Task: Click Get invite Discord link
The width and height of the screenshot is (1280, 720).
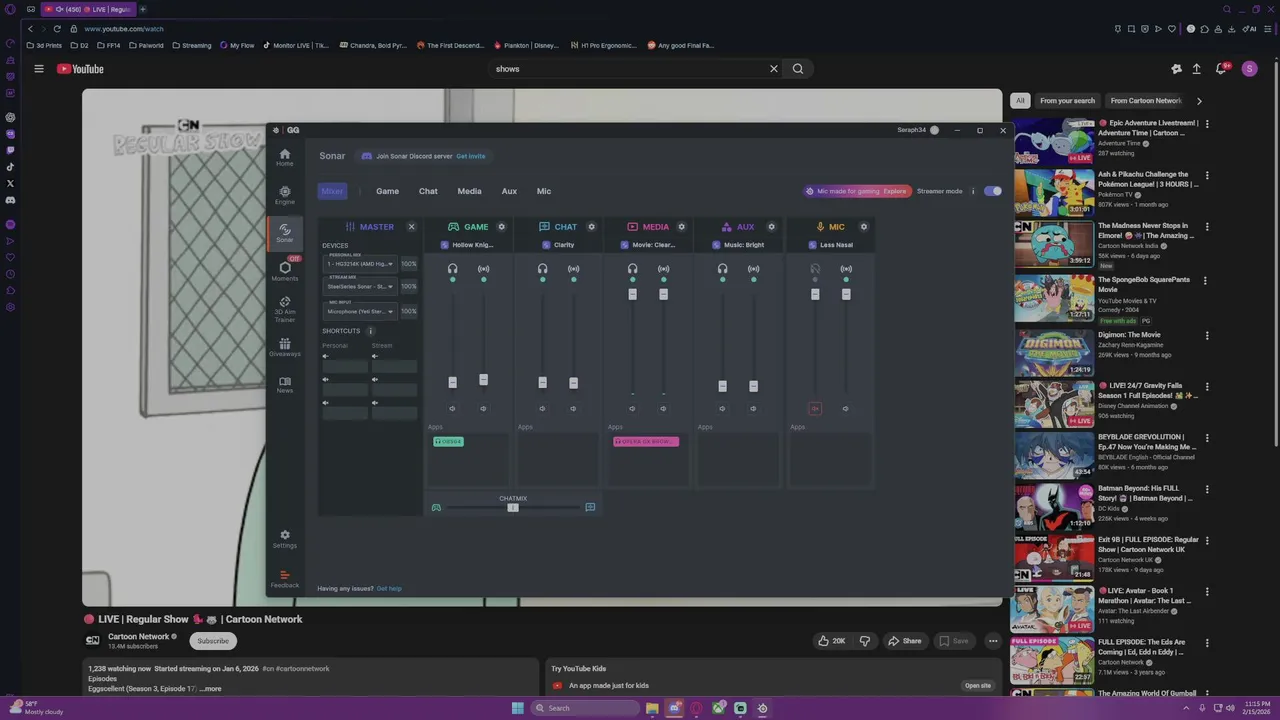Action: pos(471,156)
